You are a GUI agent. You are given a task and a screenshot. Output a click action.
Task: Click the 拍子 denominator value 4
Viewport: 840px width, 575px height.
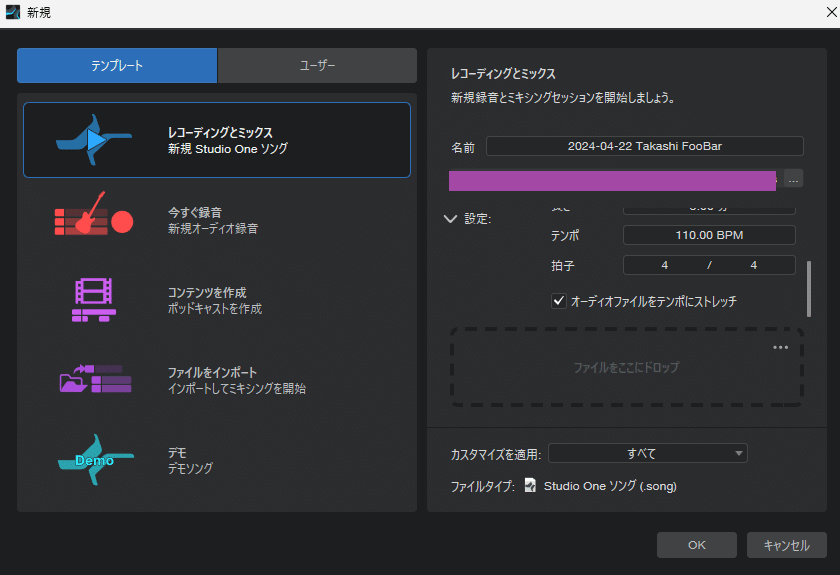753,265
